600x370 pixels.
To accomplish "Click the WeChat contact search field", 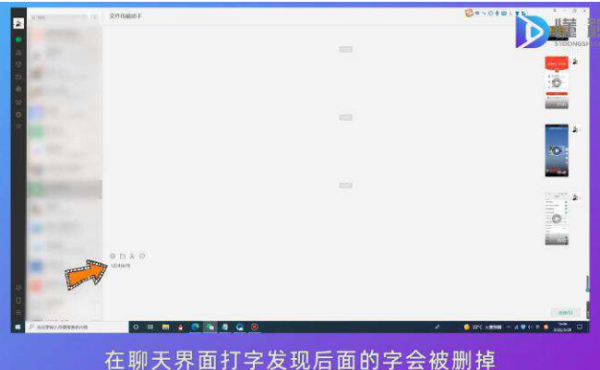I will pyautogui.click(x=59, y=17).
